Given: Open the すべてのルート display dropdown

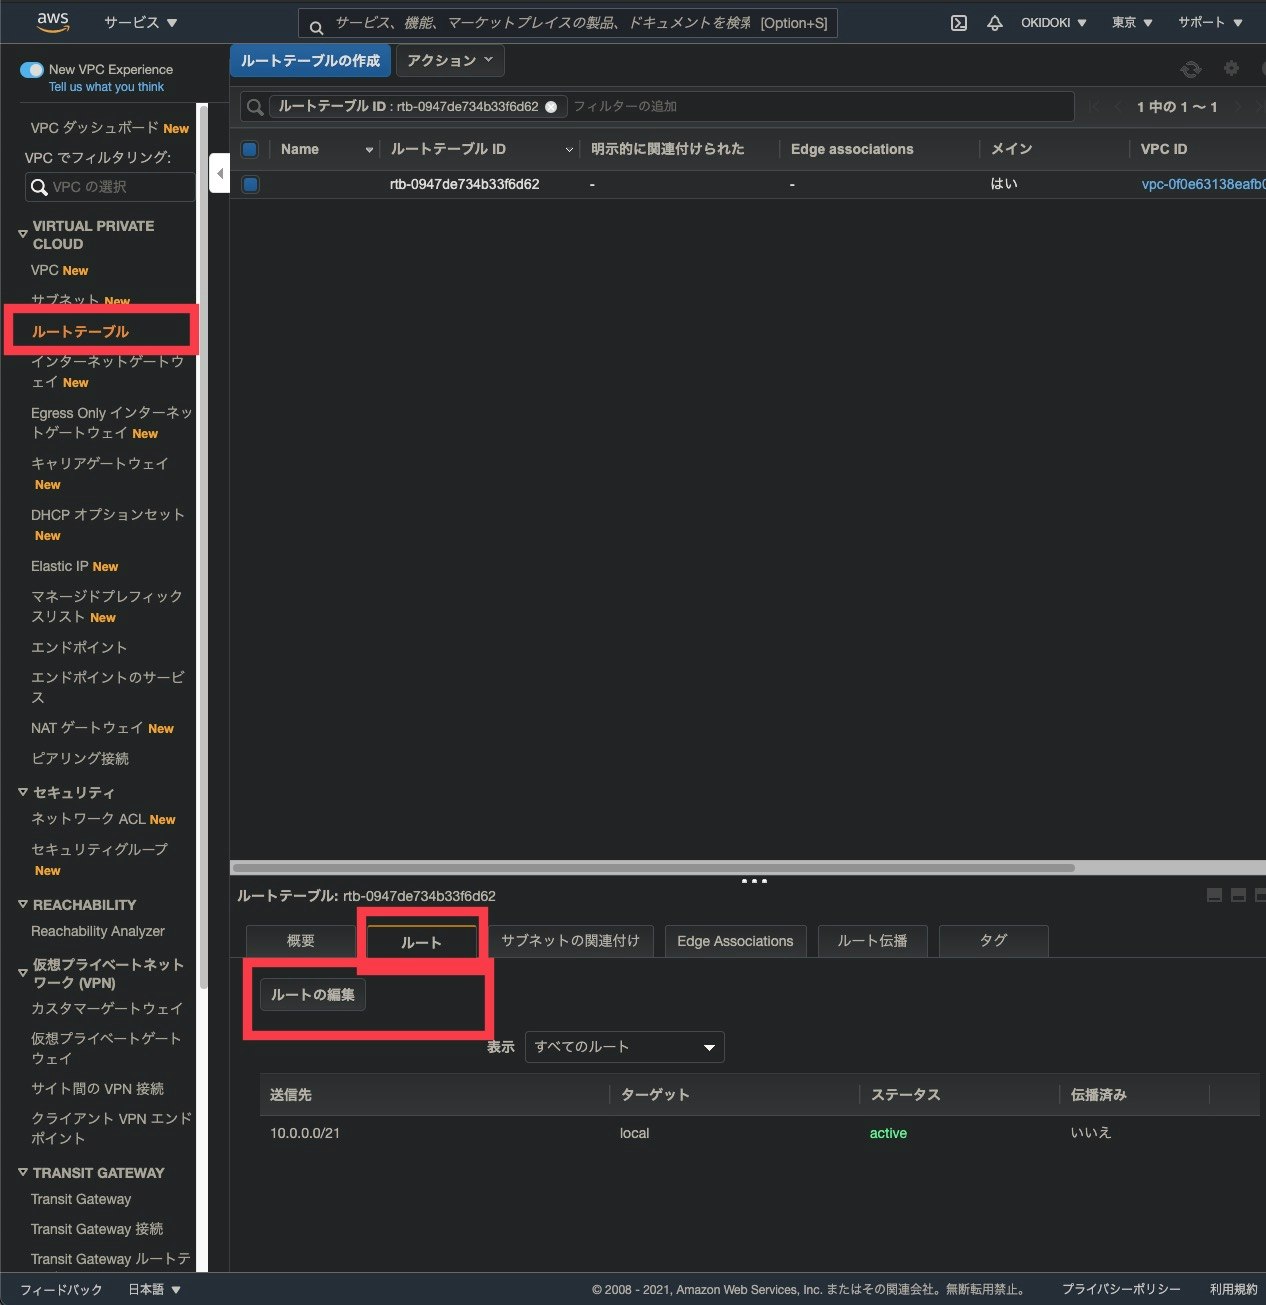Looking at the screenshot, I should point(624,1047).
